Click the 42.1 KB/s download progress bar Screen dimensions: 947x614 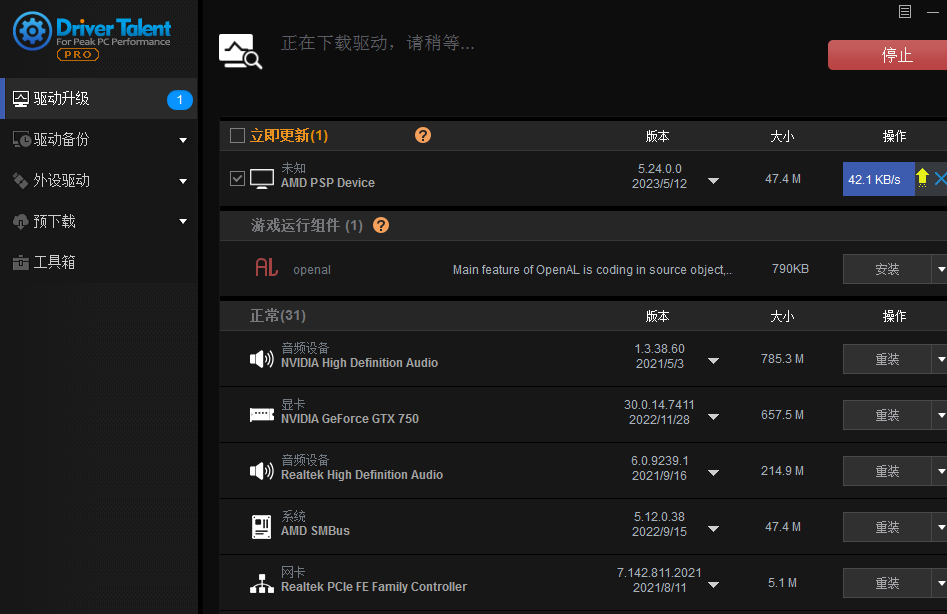pos(878,179)
